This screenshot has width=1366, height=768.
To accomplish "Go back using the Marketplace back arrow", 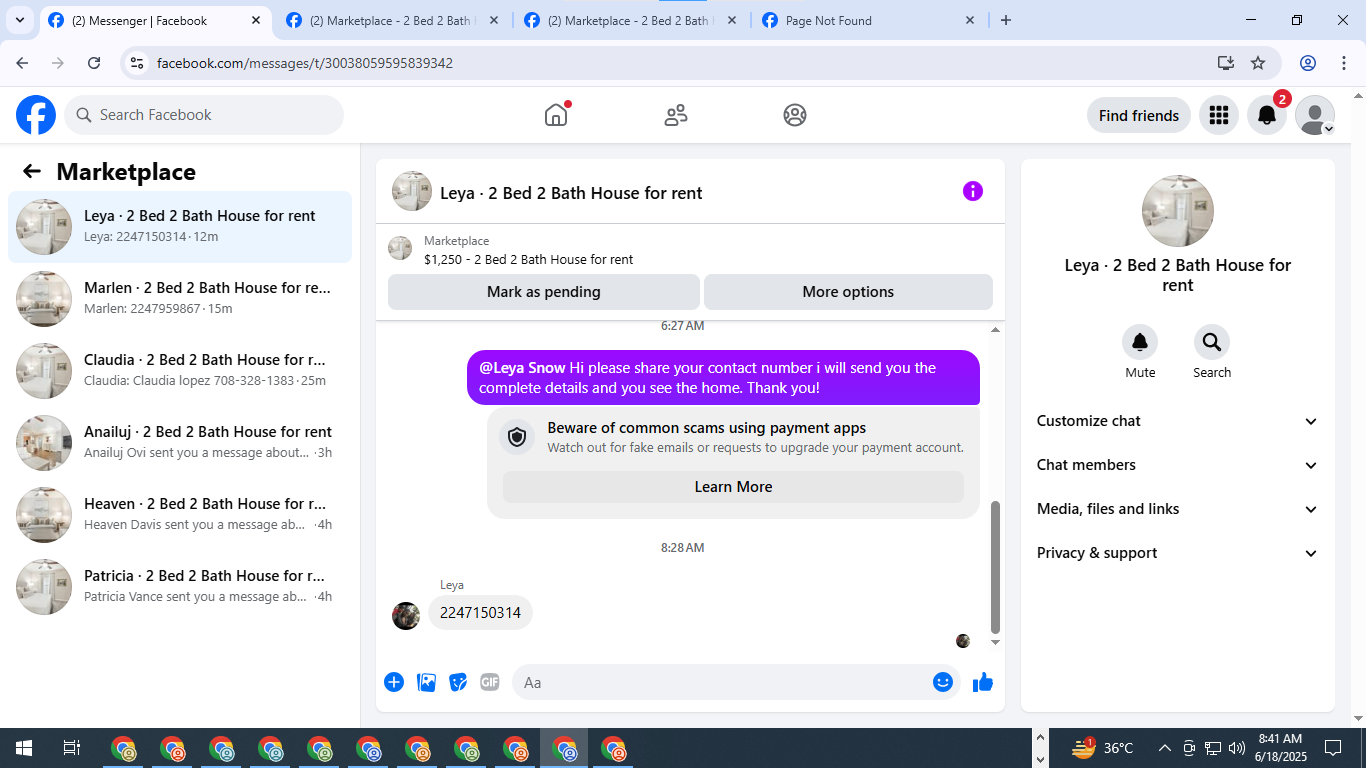I will (x=32, y=171).
